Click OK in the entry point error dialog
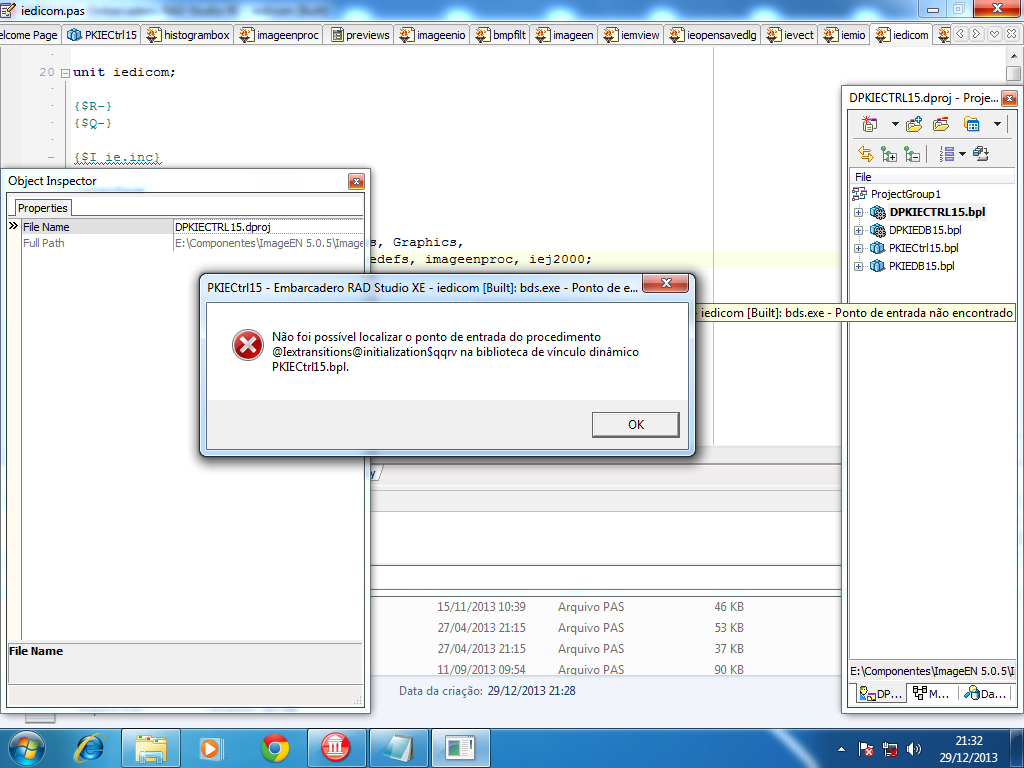This screenshot has height=768, width=1024. click(x=635, y=424)
